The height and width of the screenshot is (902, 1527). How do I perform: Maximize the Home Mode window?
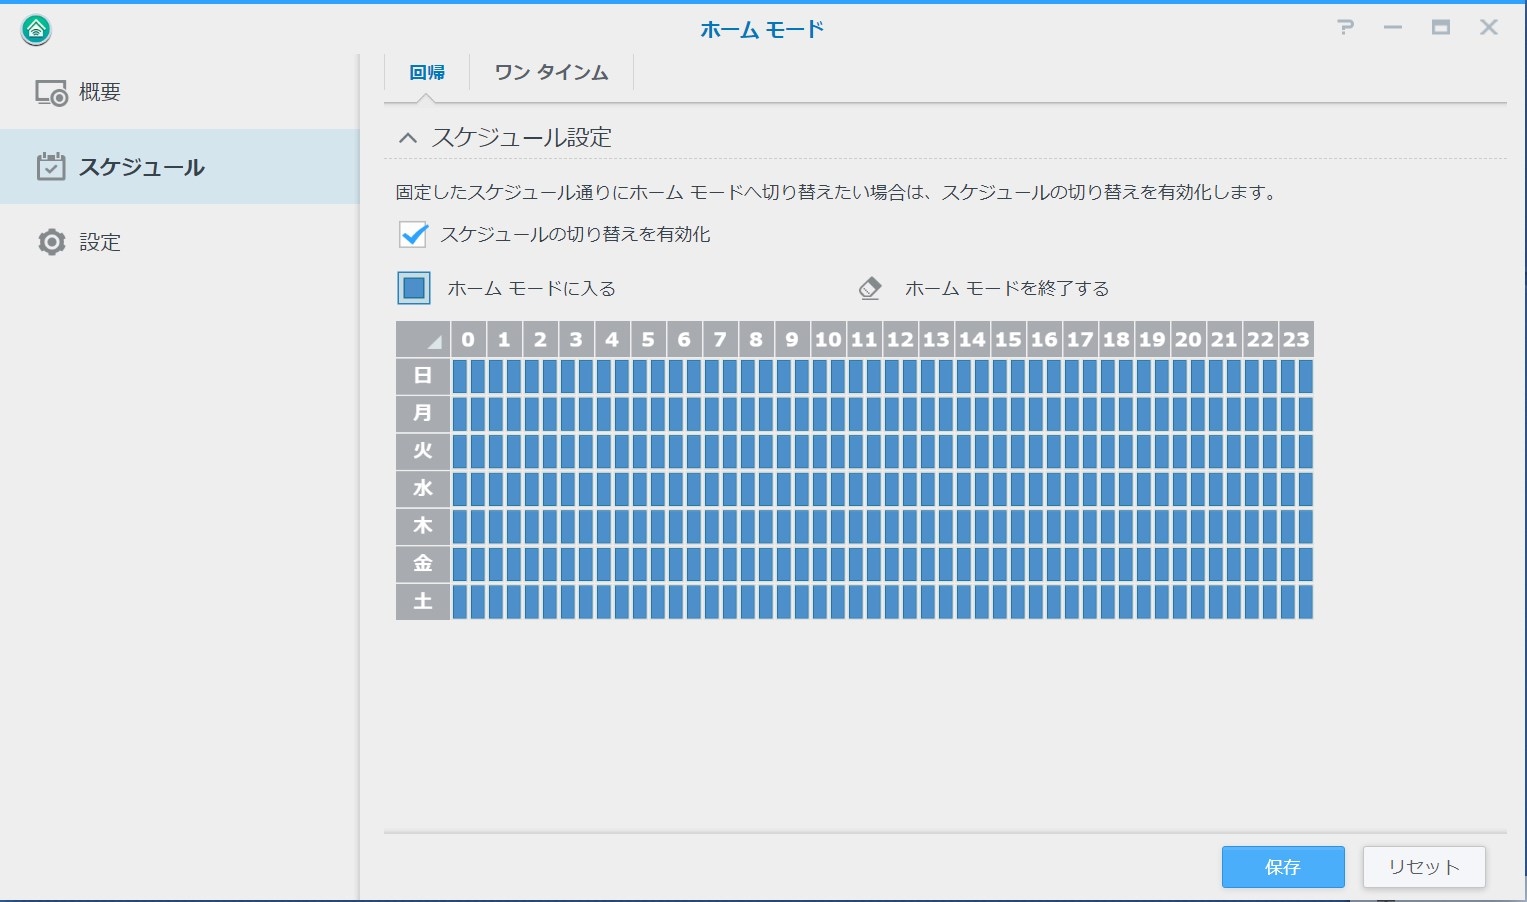[1441, 28]
